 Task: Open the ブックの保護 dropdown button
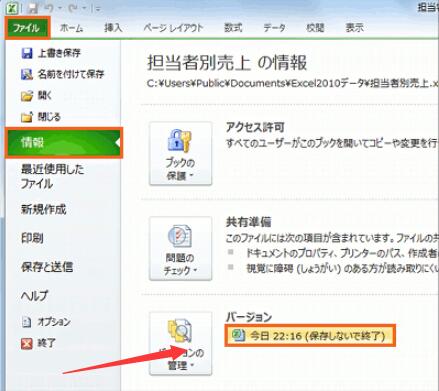(180, 153)
